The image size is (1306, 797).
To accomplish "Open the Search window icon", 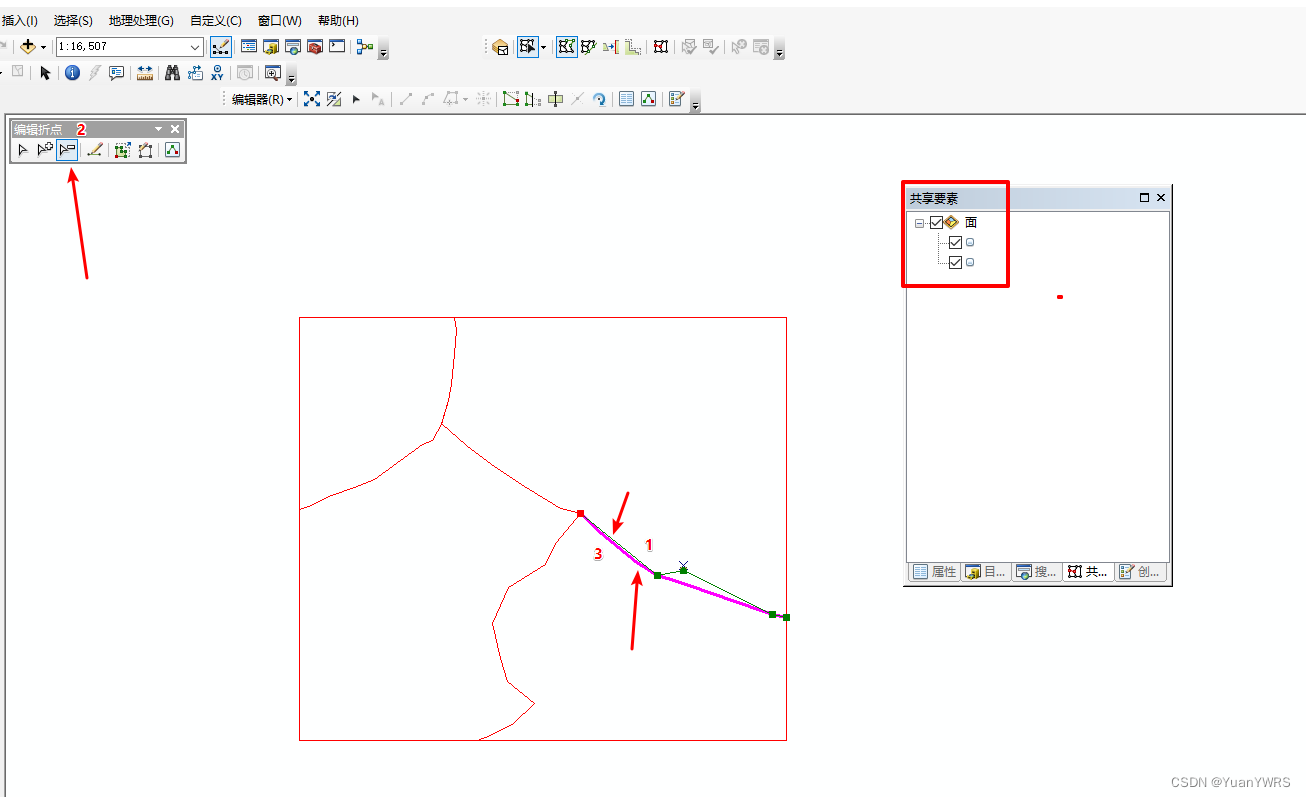I will tap(293, 47).
